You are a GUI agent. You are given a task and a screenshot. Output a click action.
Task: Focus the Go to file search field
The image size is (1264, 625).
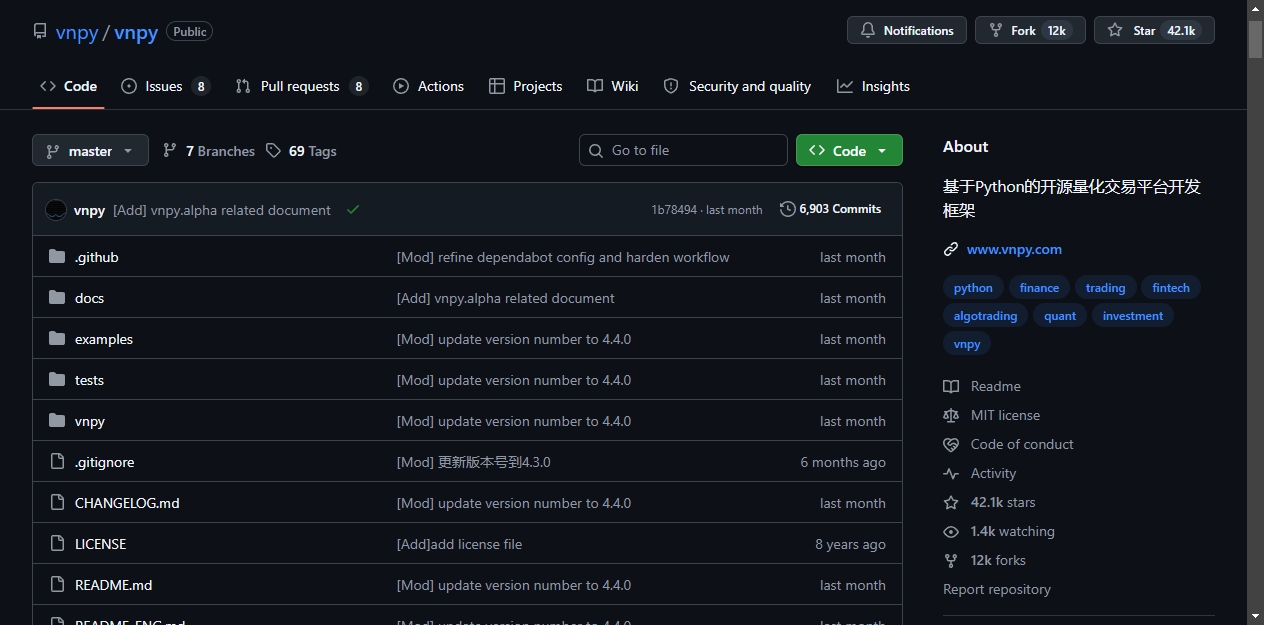pyautogui.click(x=683, y=150)
